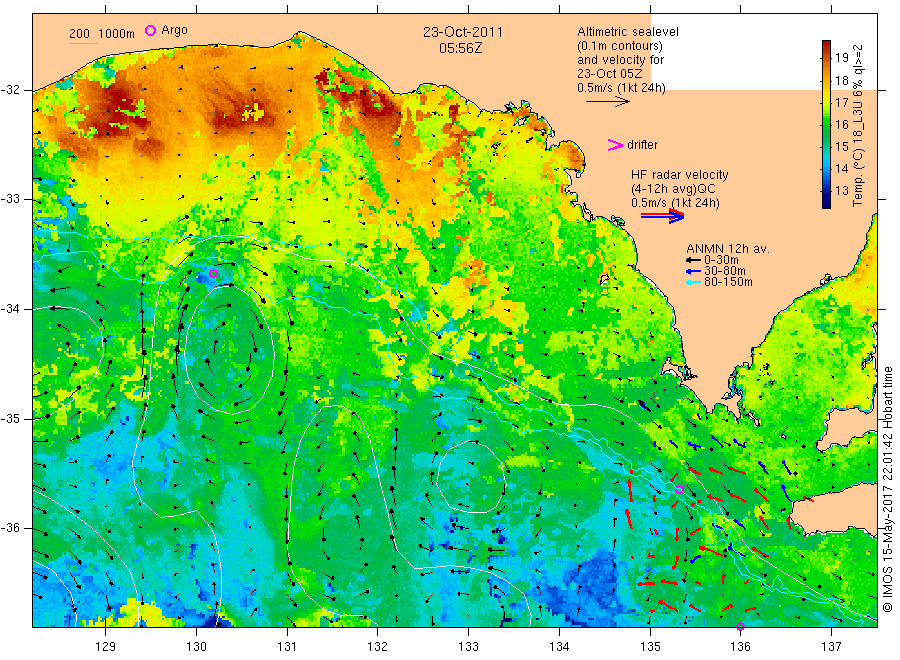
Task: Click the temperature color bar
Action: pos(826,124)
